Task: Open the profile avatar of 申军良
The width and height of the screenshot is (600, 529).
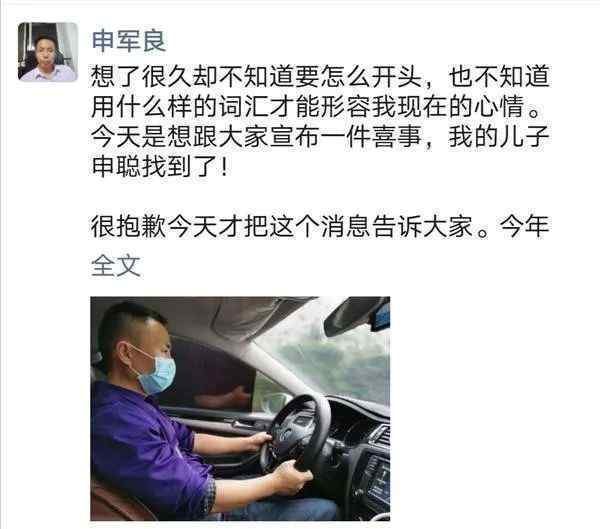Action: (48, 52)
